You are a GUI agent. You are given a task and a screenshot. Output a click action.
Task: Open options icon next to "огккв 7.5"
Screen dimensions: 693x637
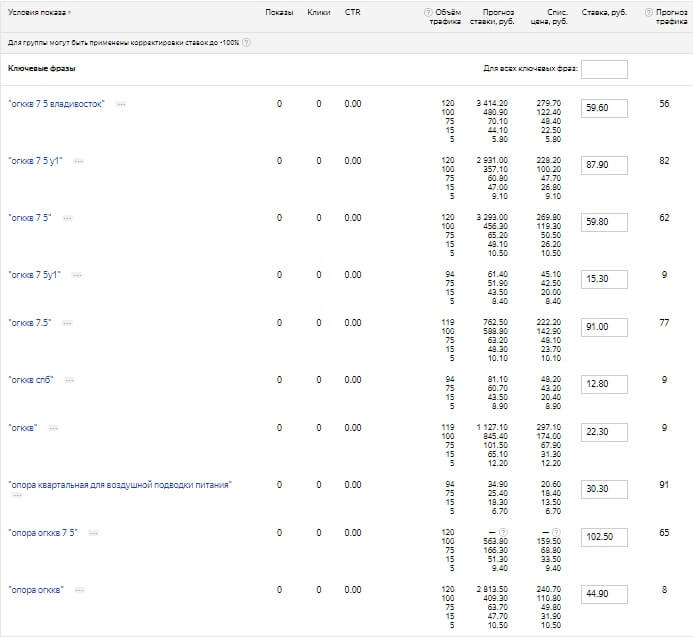click(67, 324)
